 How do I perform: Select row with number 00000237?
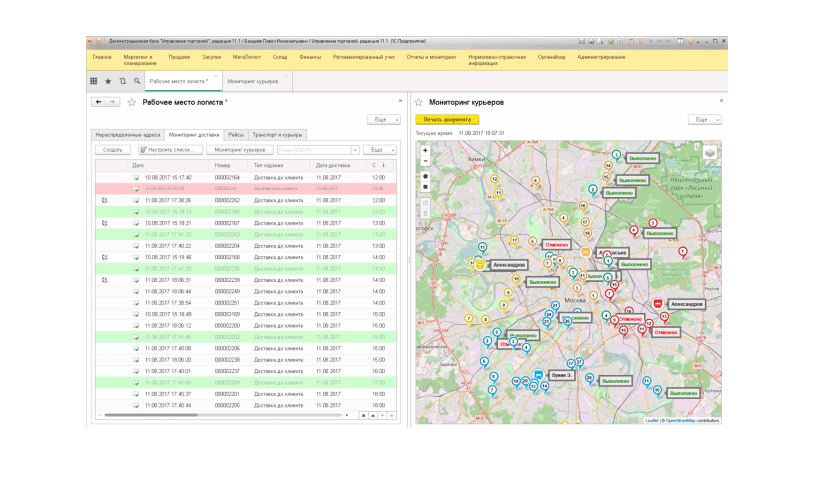[x=246, y=371]
